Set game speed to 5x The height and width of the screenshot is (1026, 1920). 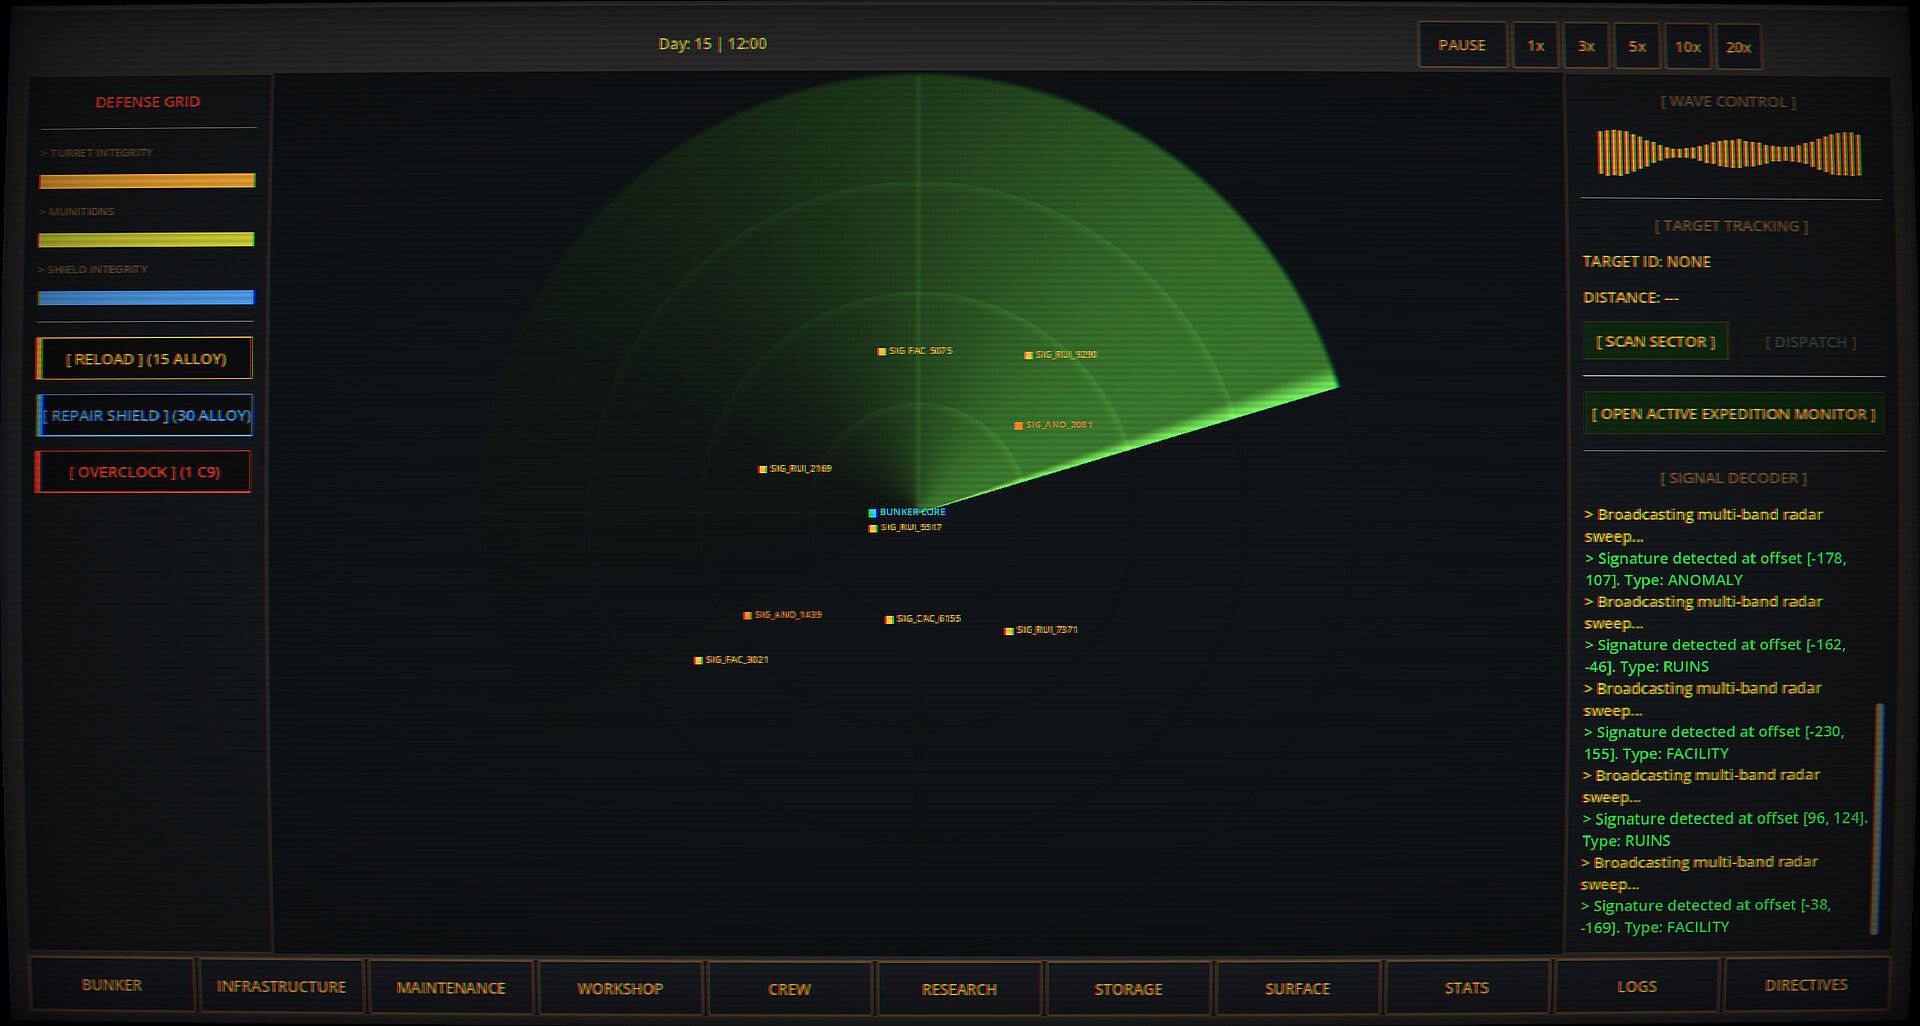(x=1637, y=47)
